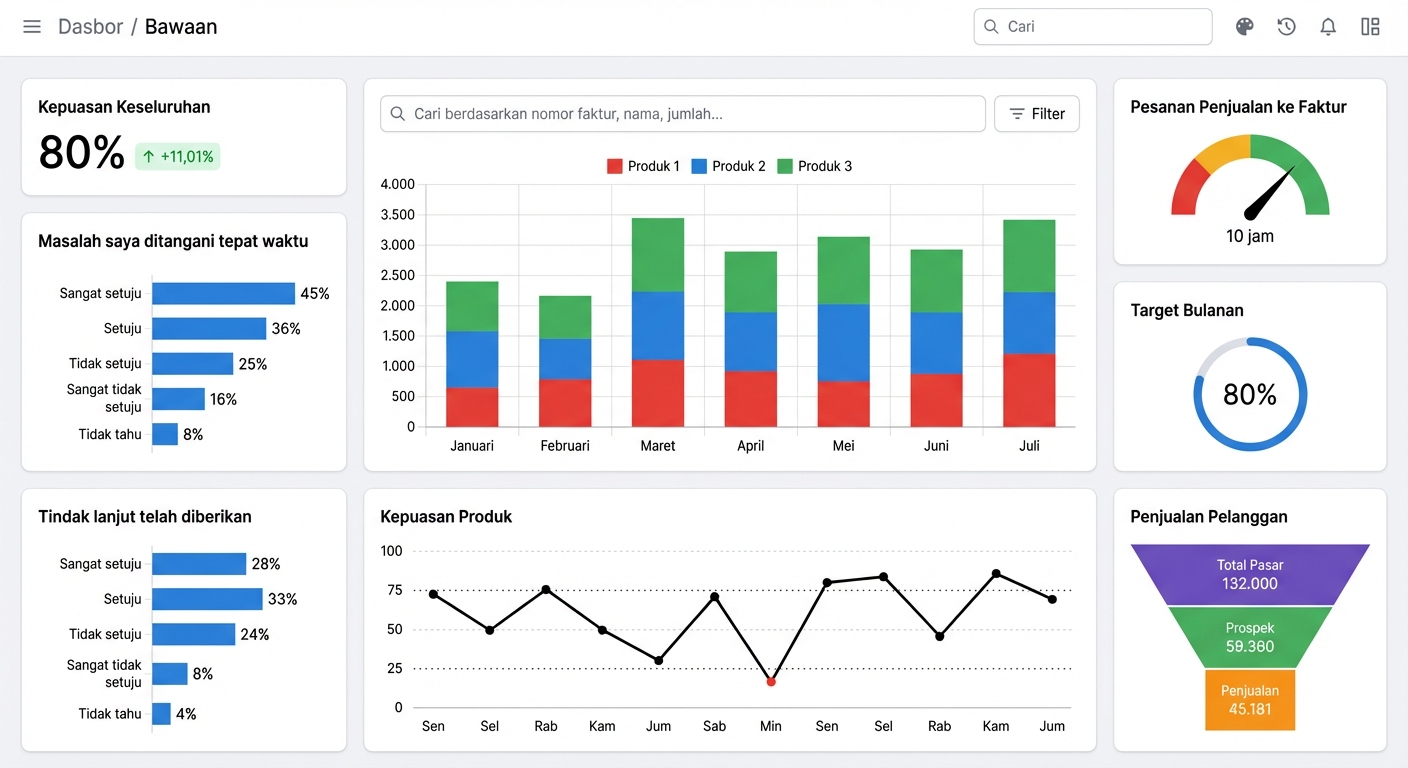
Task: Click the magnifier icon in invoice search
Action: [398, 114]
